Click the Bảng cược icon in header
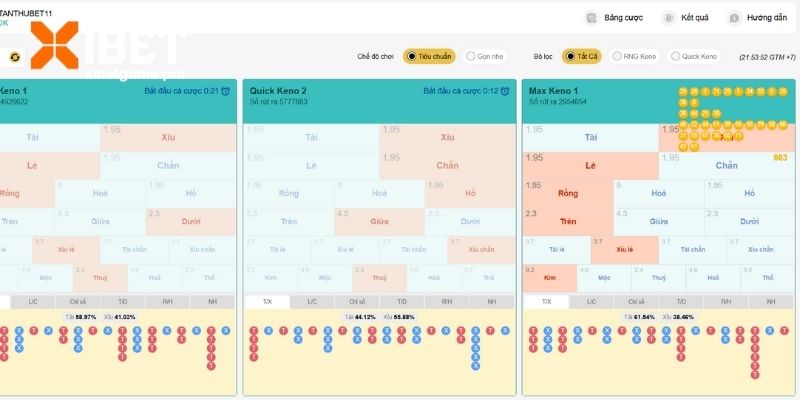This screenshot has height=400, width=800. tap(591, 18)
